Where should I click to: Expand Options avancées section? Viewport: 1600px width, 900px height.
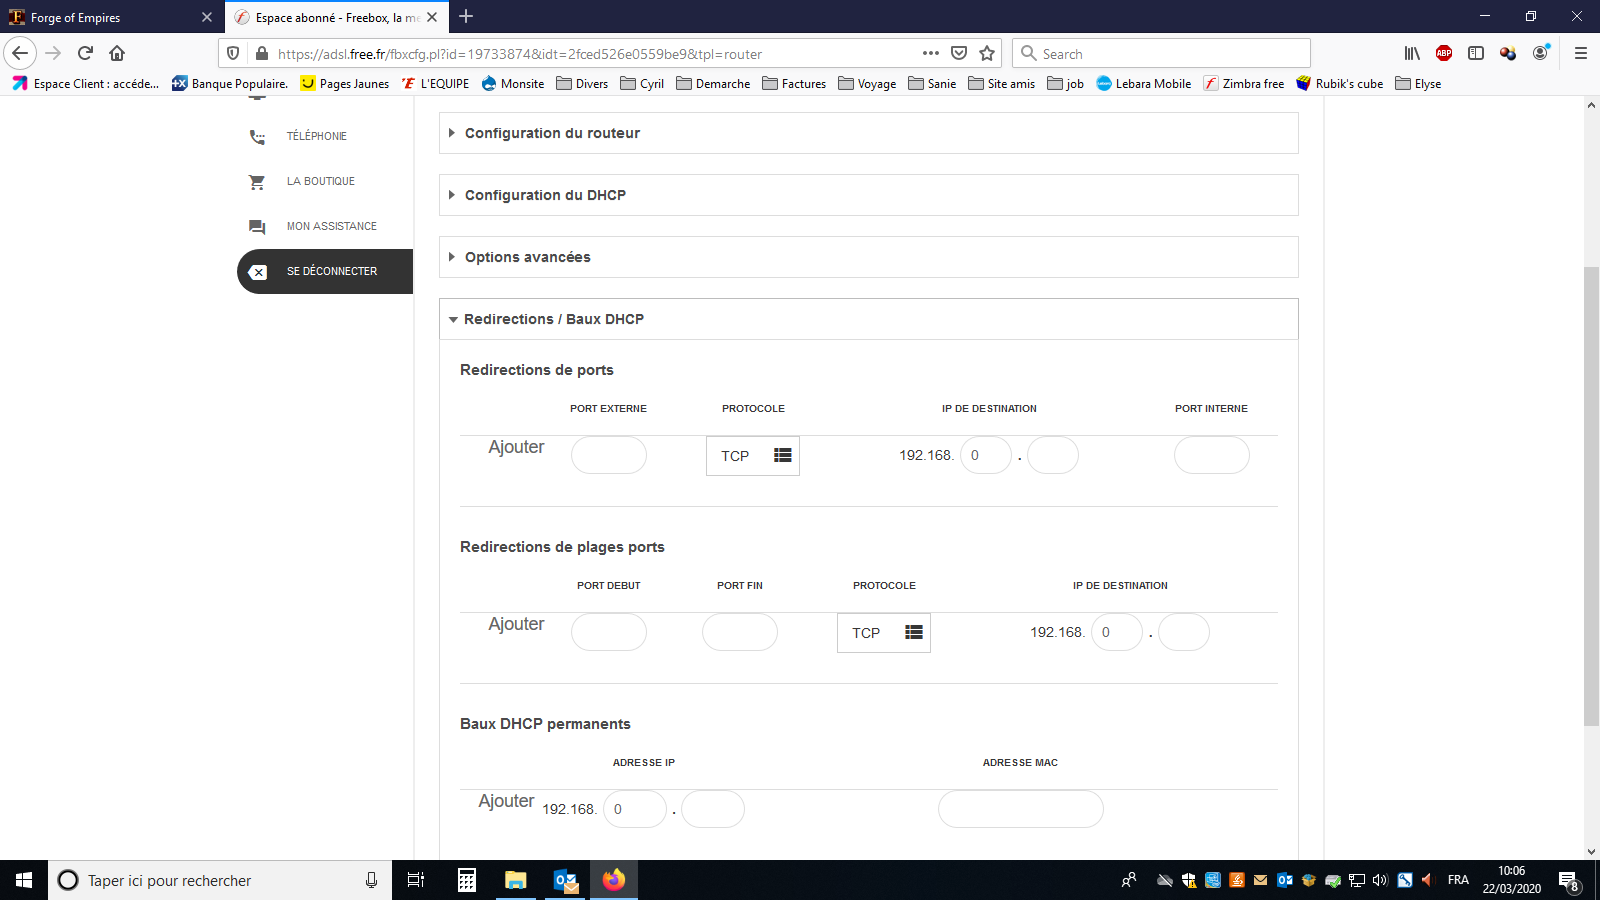527,257
